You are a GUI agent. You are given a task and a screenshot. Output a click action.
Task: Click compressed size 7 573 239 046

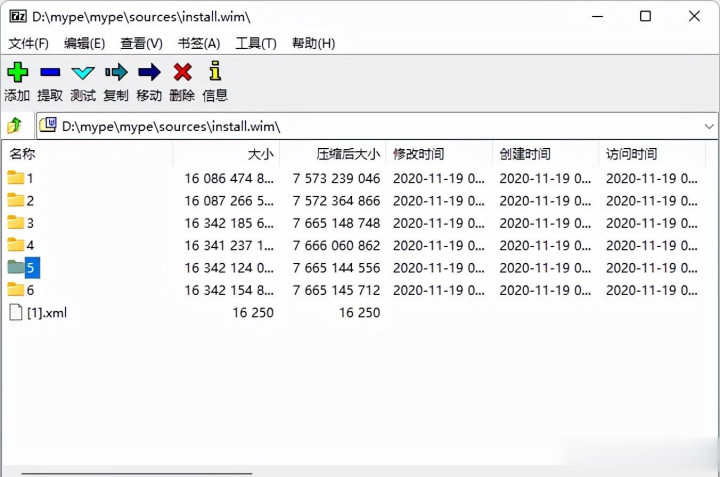coord(337,178)
